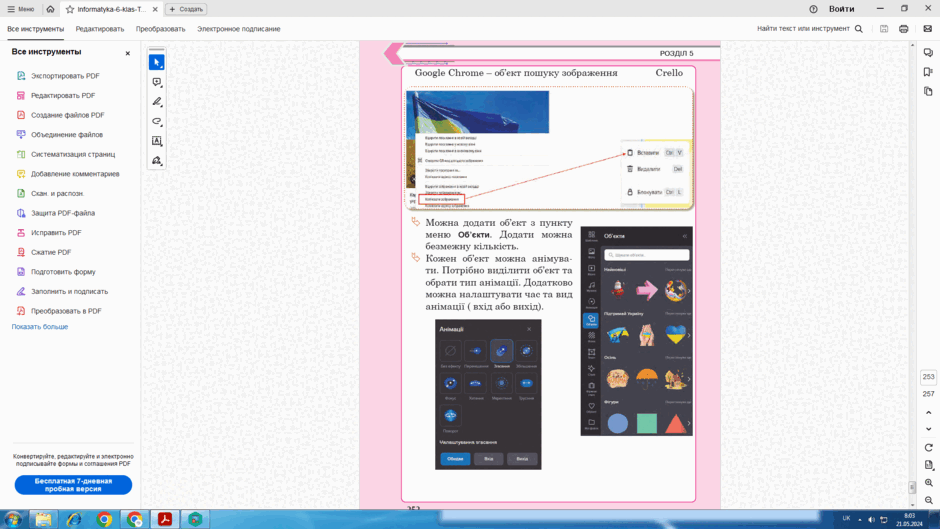The width and height of the screenshot is (940, 529).
Task: Open the Редактировать menu tab
Action: pos(100,29)
